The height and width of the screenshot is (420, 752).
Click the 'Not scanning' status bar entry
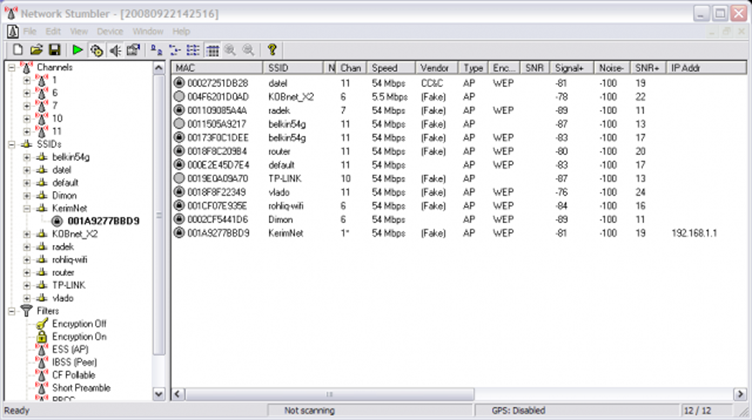(x=369, y=410)
